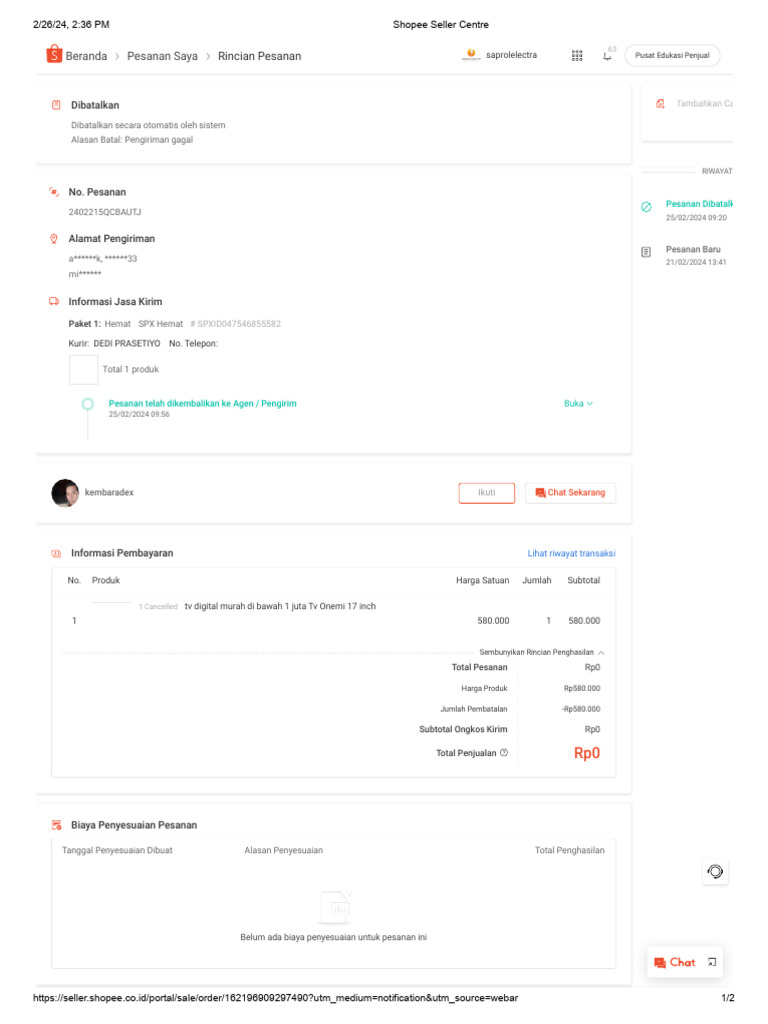Click the customer support headset icon
The width and height of the screenshot is (768, 1024).
click(715, 871)
